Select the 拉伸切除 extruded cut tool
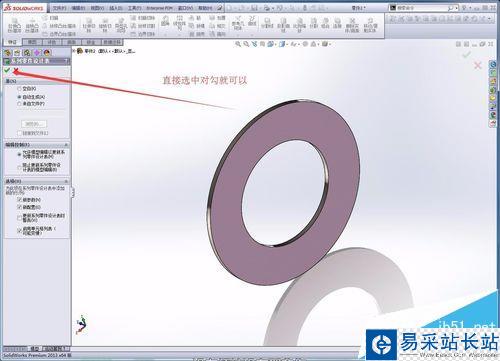 89,26
